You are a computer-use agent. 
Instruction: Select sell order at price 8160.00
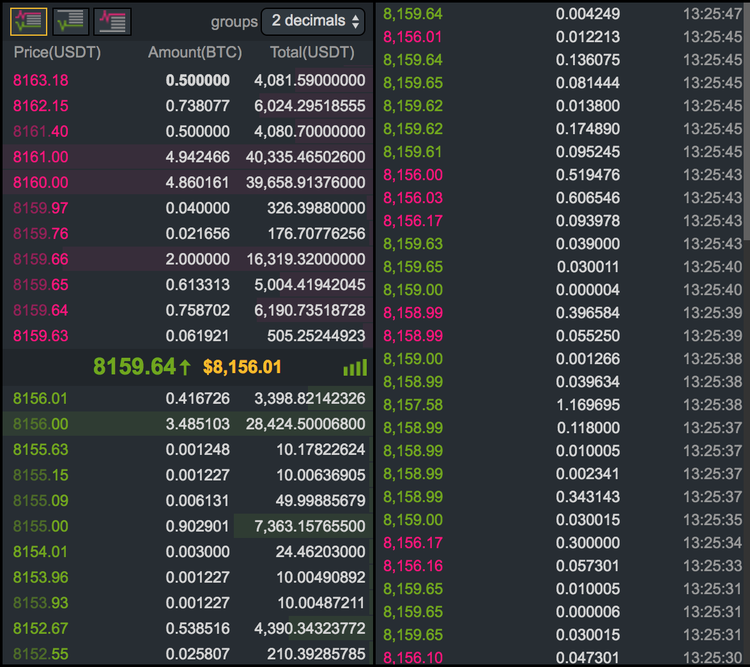pyautogui.click(x=188, y=182)
